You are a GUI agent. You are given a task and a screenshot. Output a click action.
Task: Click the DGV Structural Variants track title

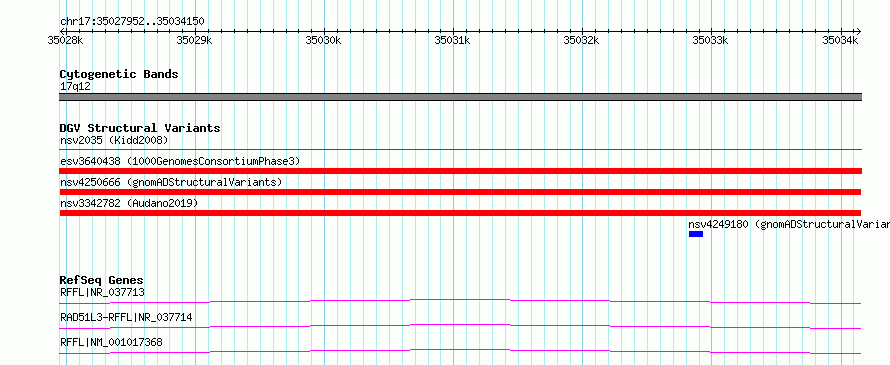[140, 128]
